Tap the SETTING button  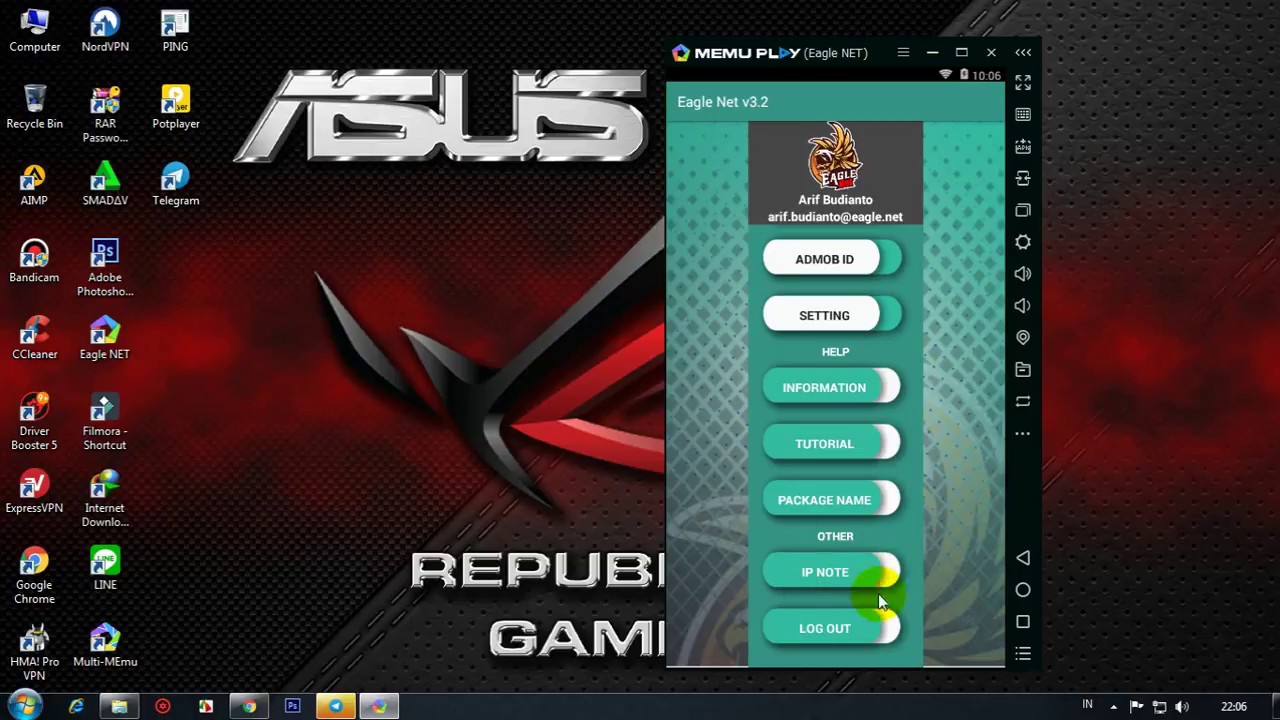coord(832,315)
